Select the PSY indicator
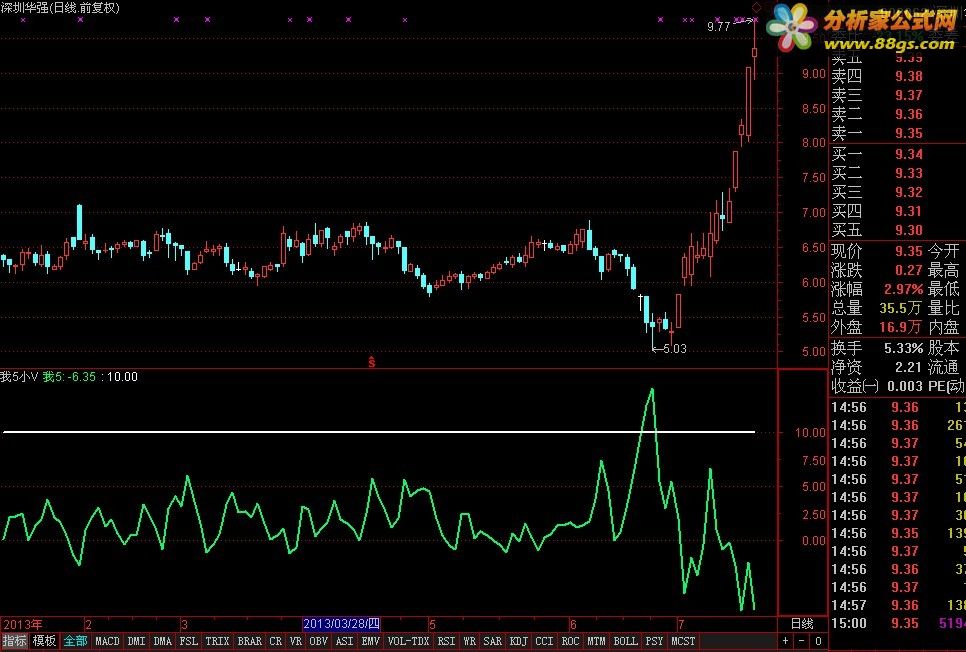966x652 pixels. tap(654, 642)
